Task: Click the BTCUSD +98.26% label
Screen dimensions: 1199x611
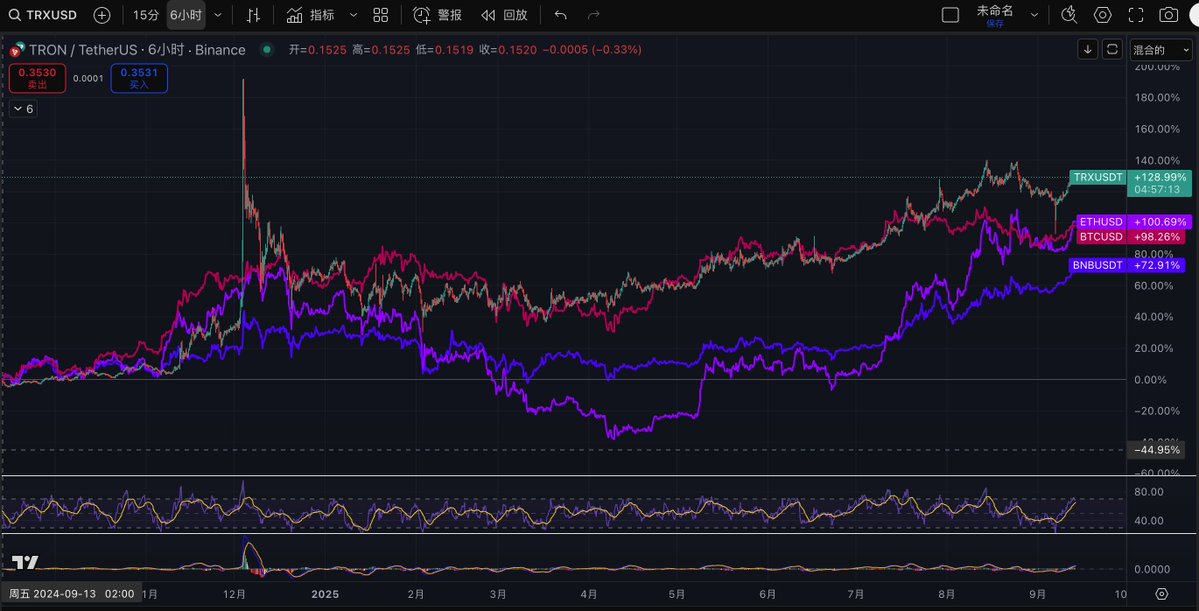Action: point(1133,236)
